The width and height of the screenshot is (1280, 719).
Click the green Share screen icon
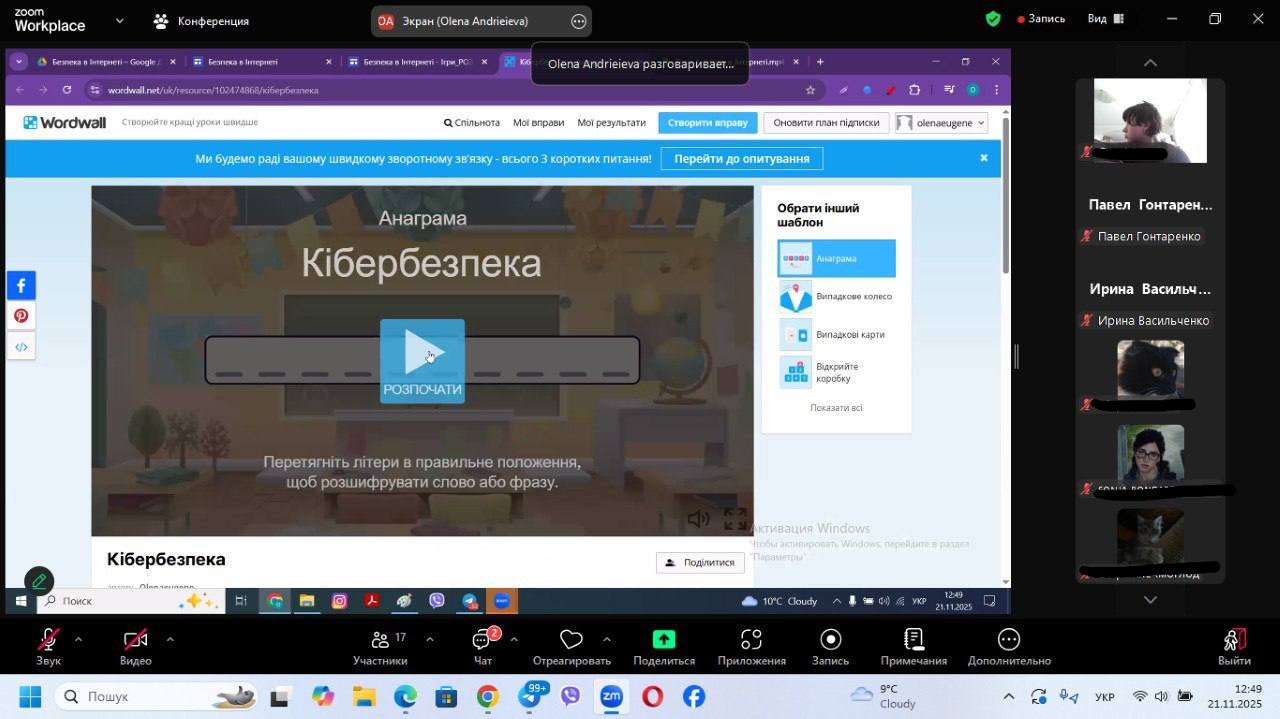pos(664,641)
